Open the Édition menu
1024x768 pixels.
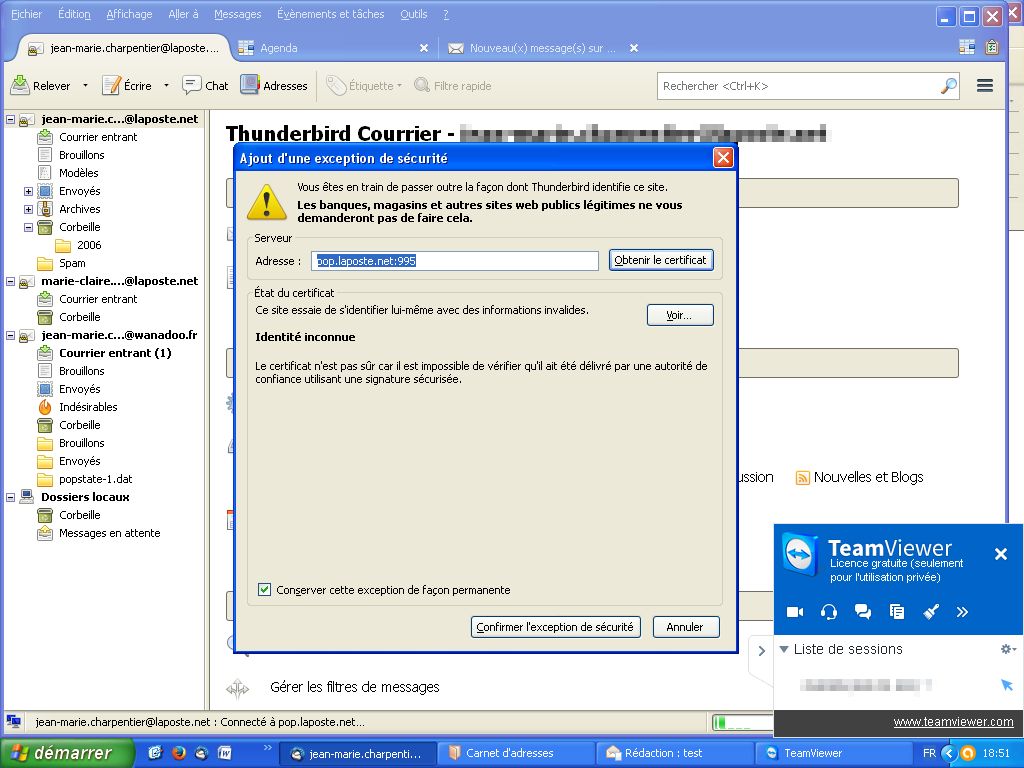click(x=74, y=14)
